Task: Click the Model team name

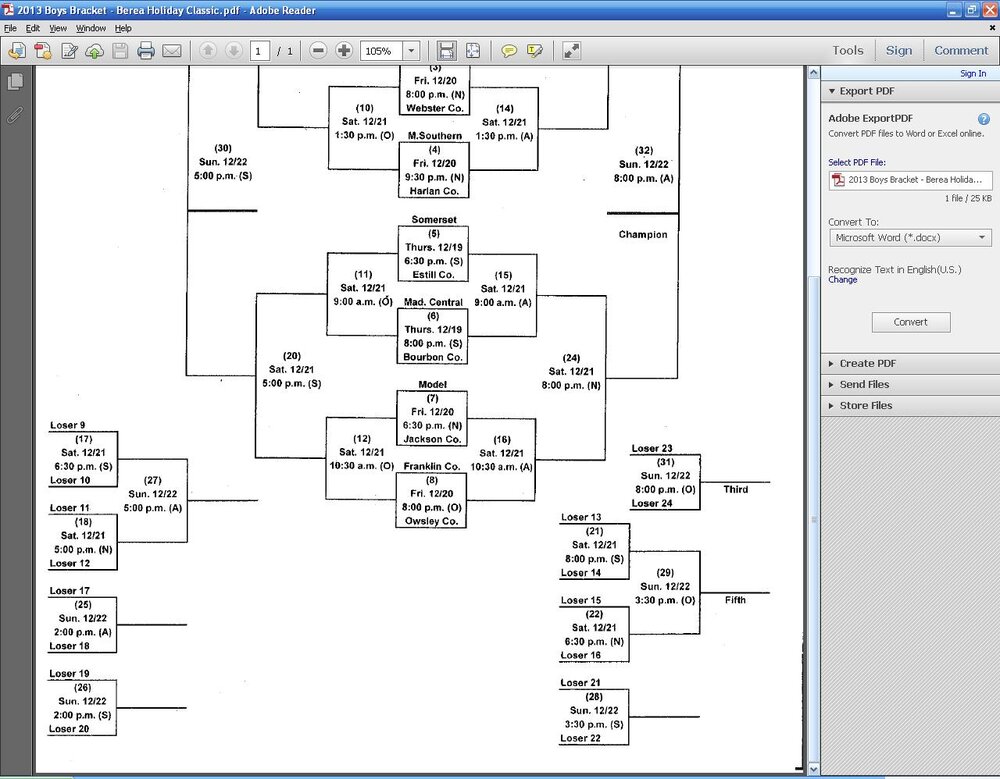Action: pos(432,384)
